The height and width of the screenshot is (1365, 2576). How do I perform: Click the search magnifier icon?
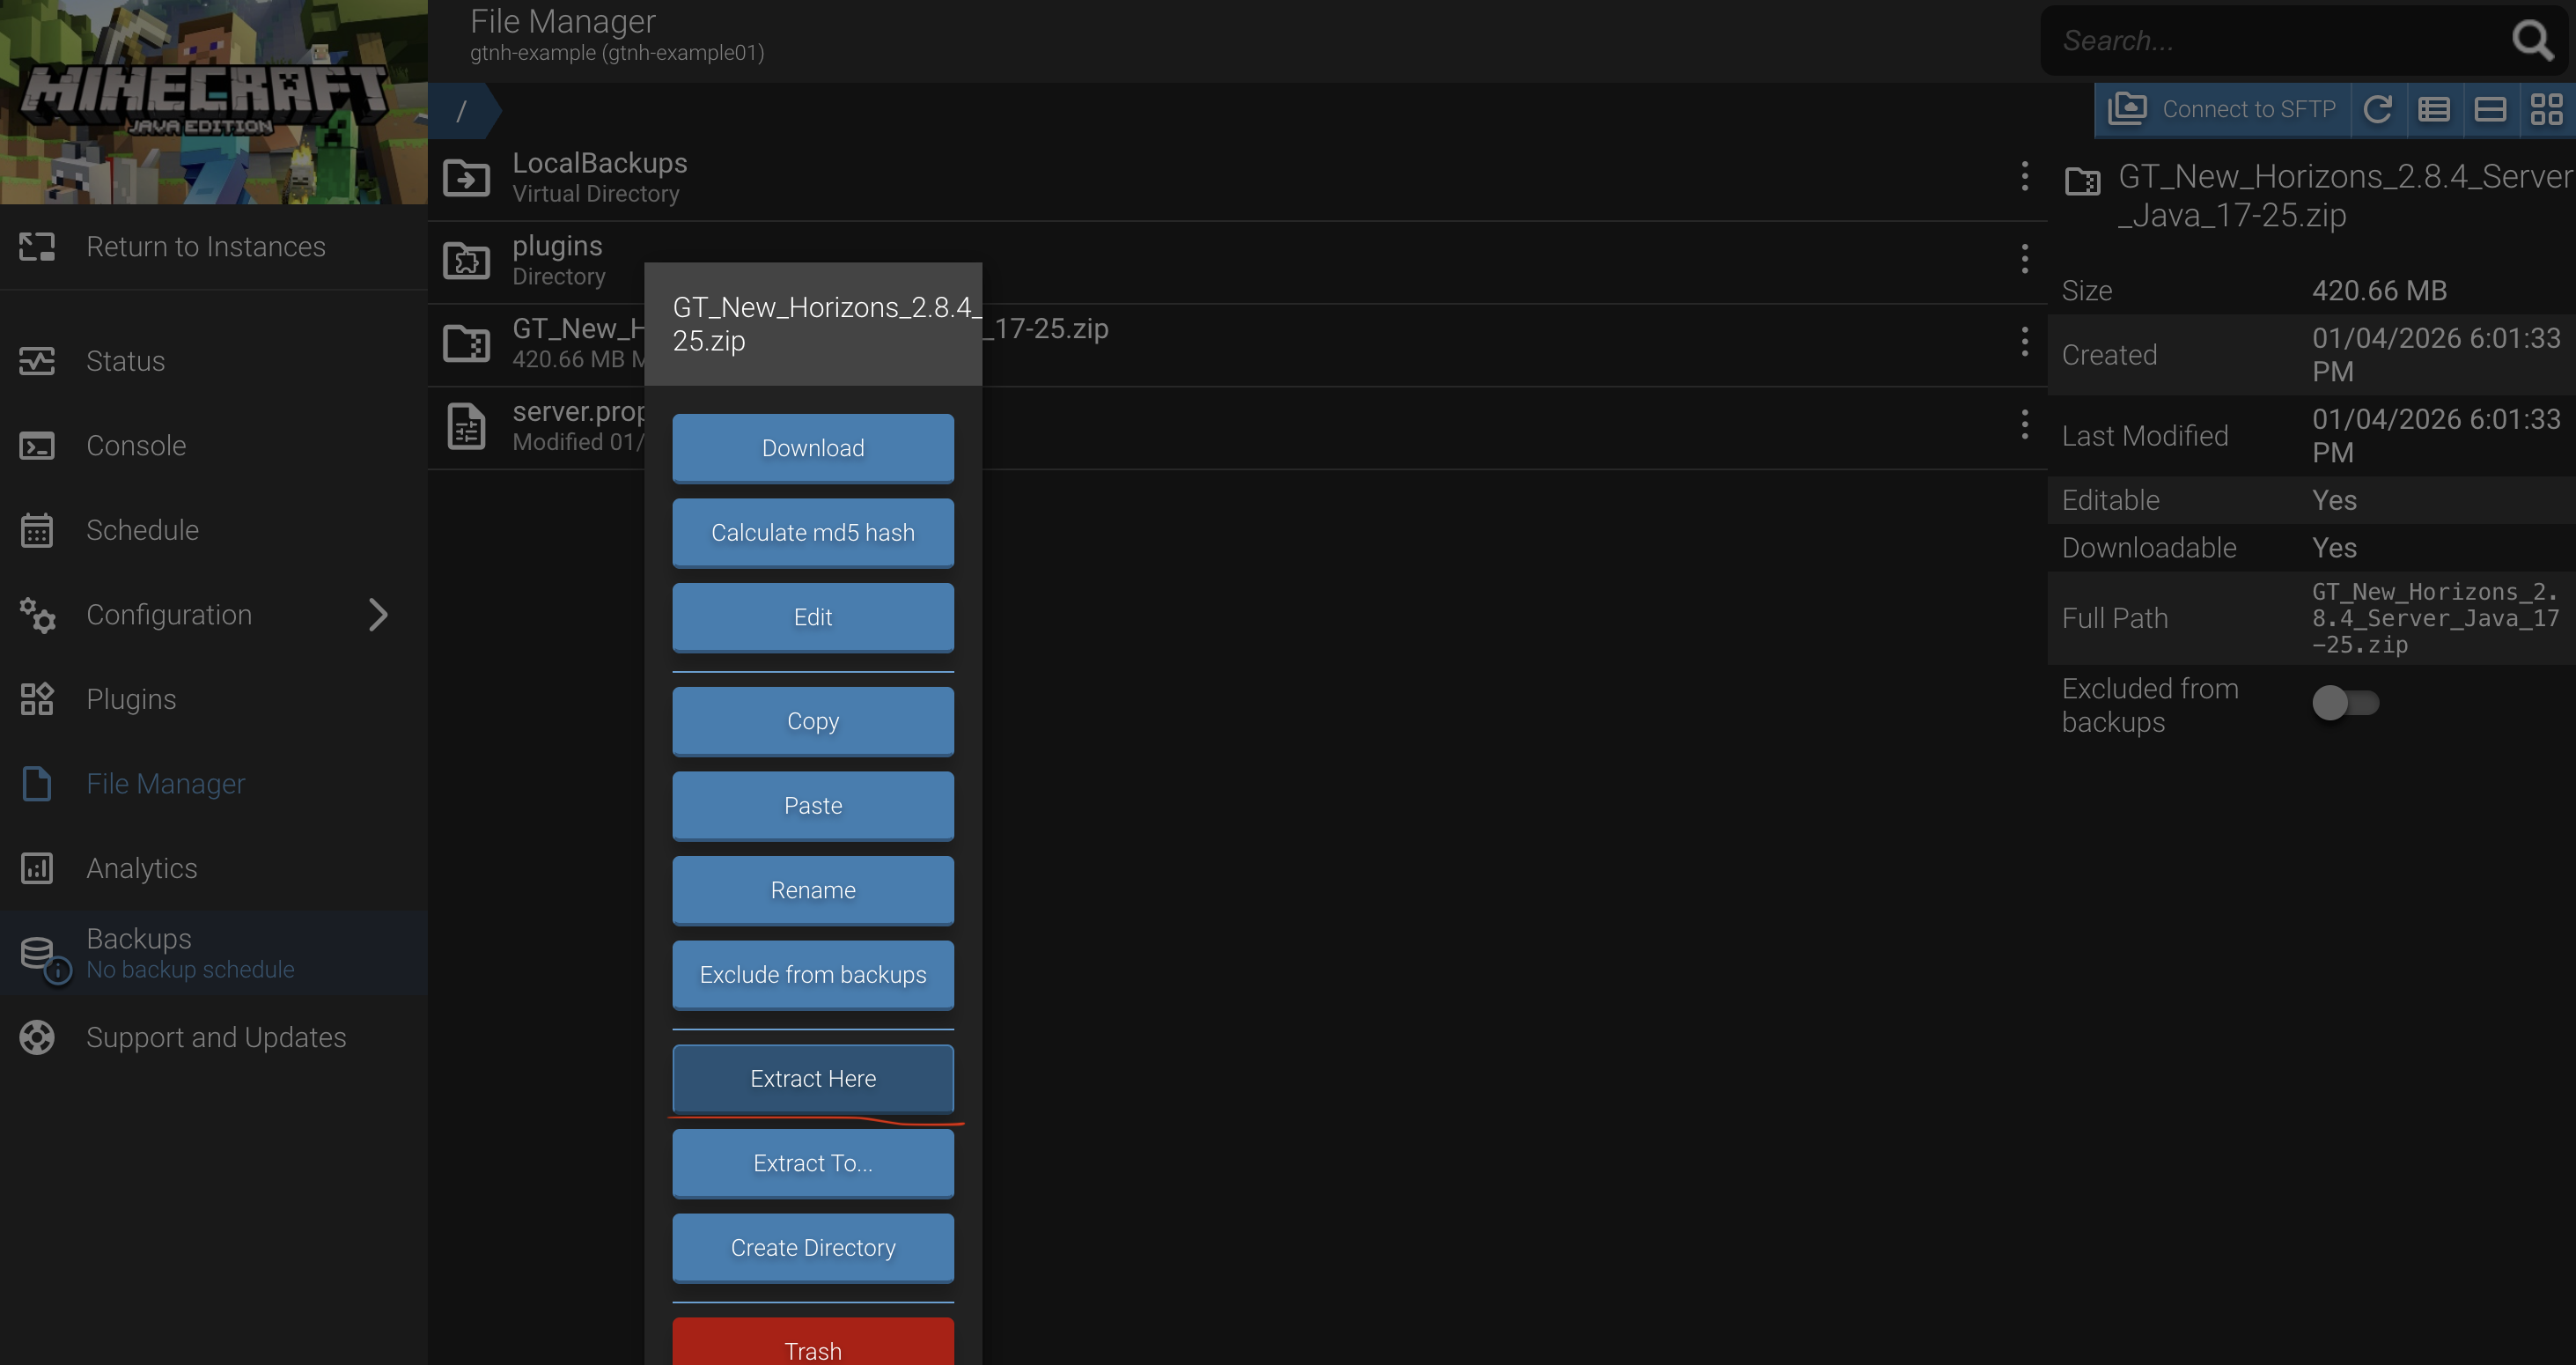click(x=2533, y=41)
